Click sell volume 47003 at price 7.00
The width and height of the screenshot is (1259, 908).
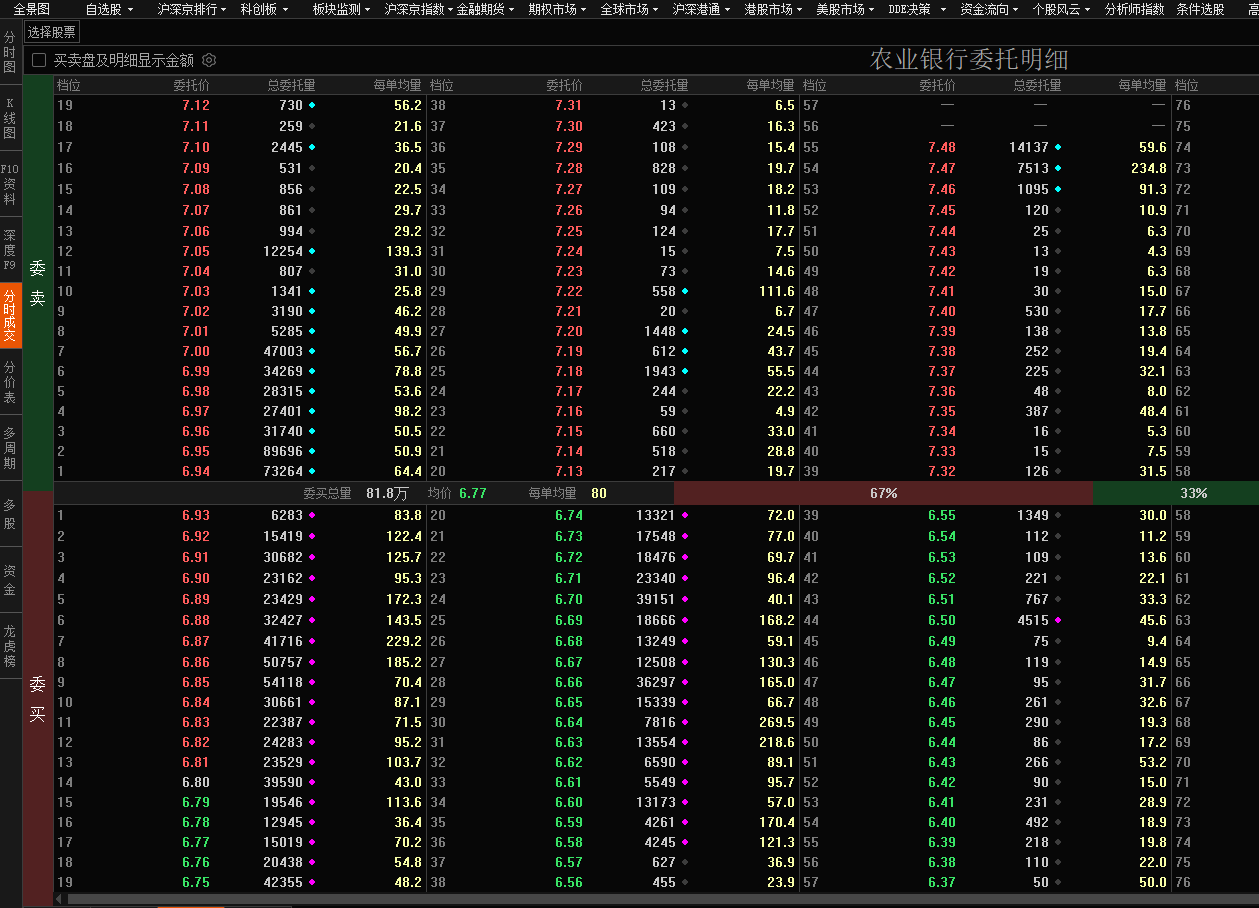283,351
